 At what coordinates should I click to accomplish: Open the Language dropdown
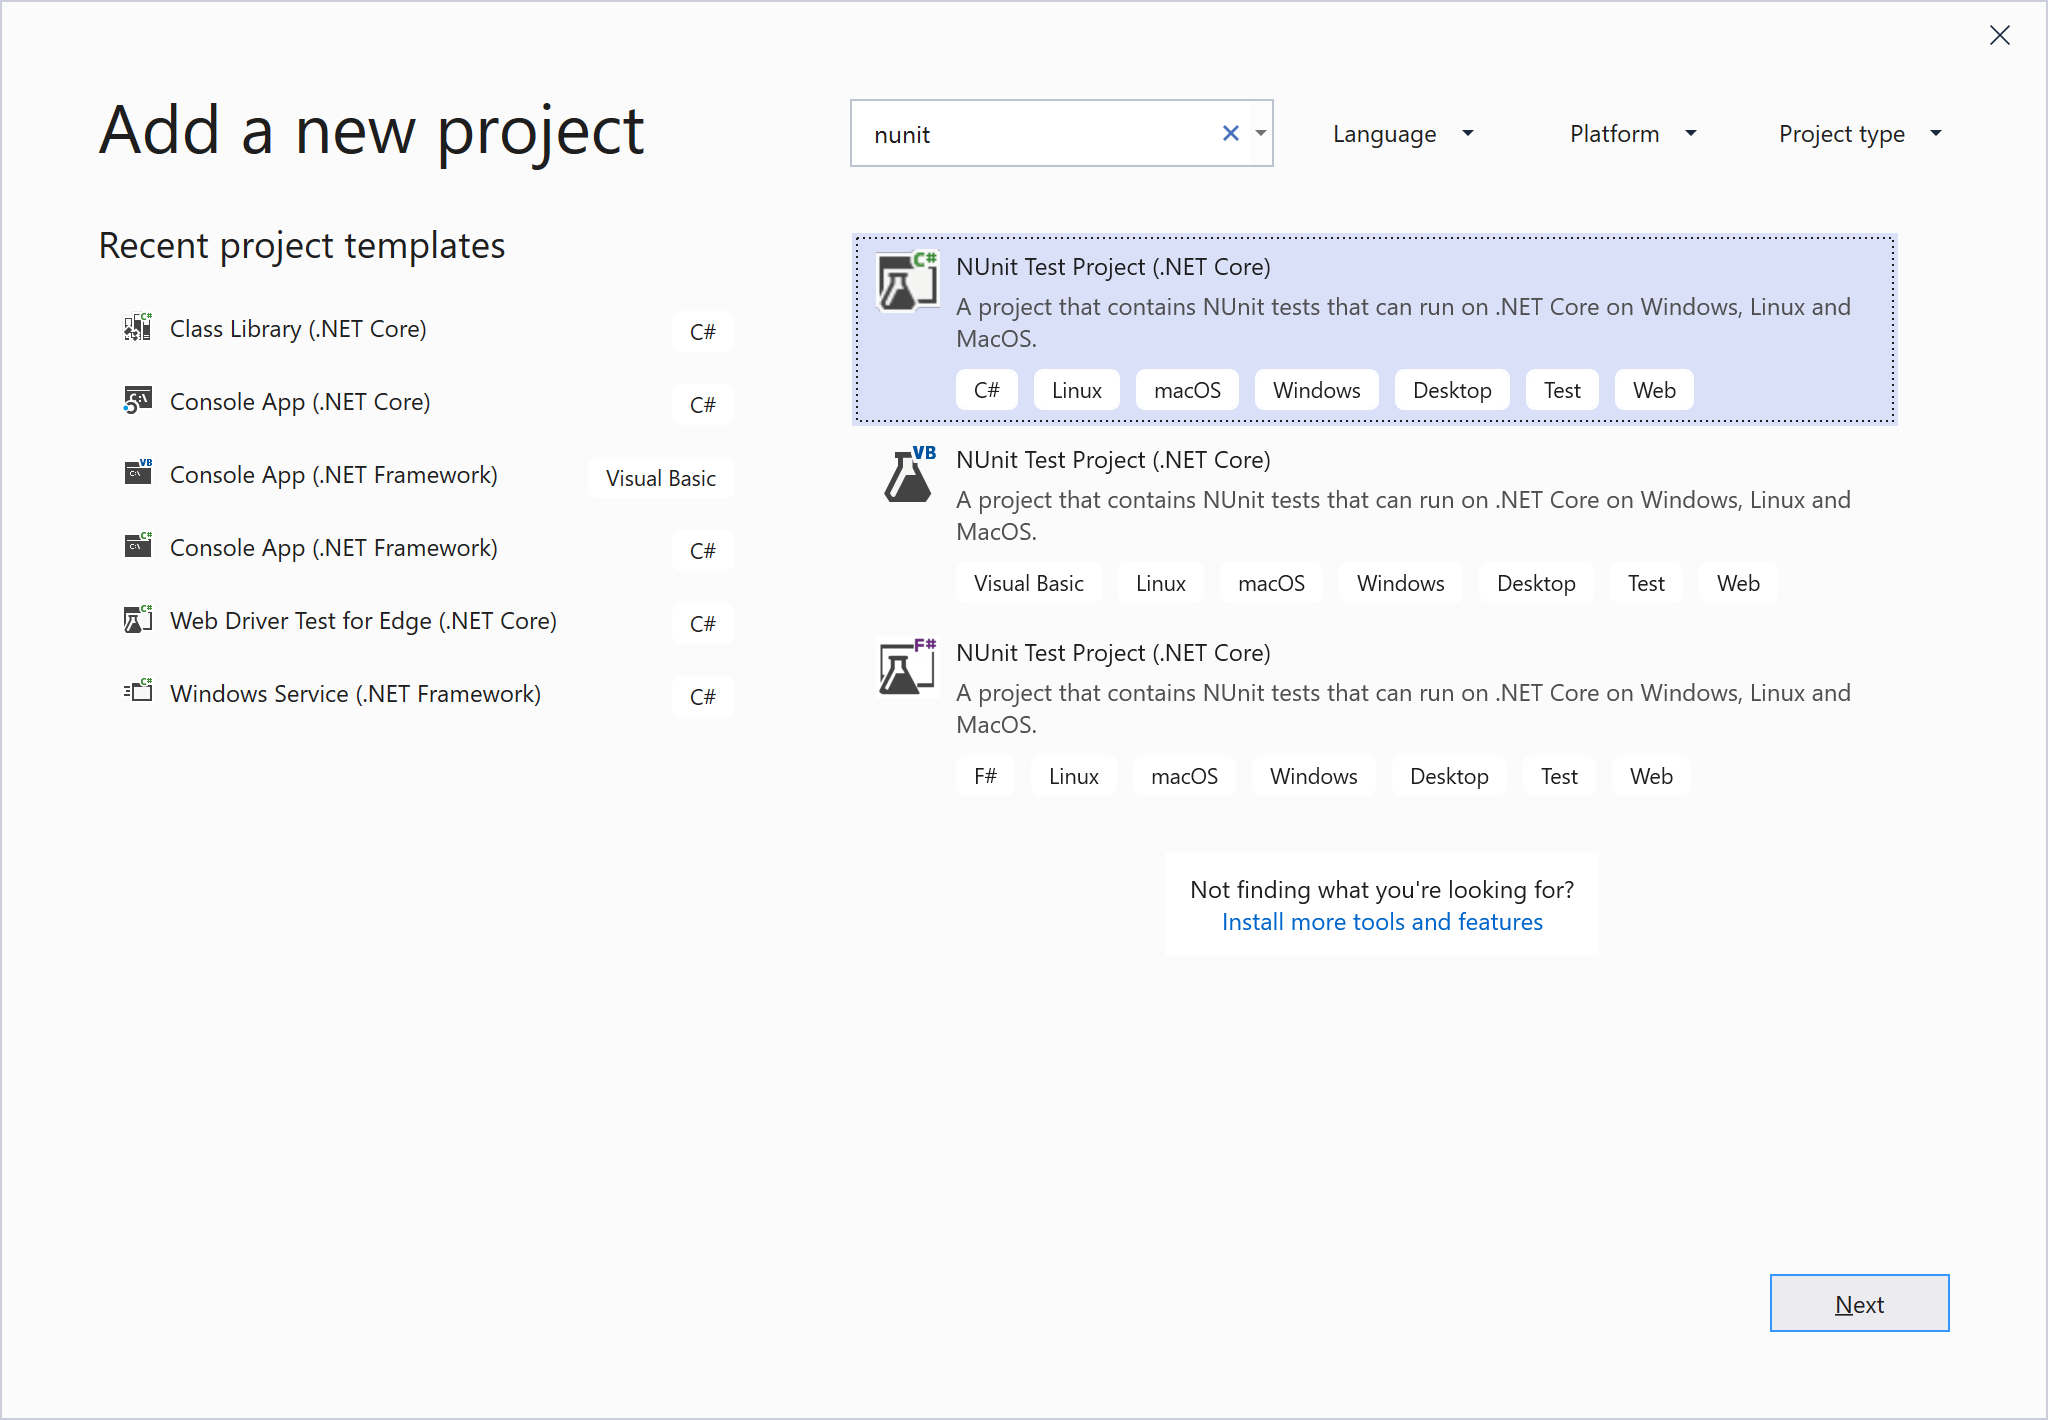pyautogui.click(x=1402, y=133)
